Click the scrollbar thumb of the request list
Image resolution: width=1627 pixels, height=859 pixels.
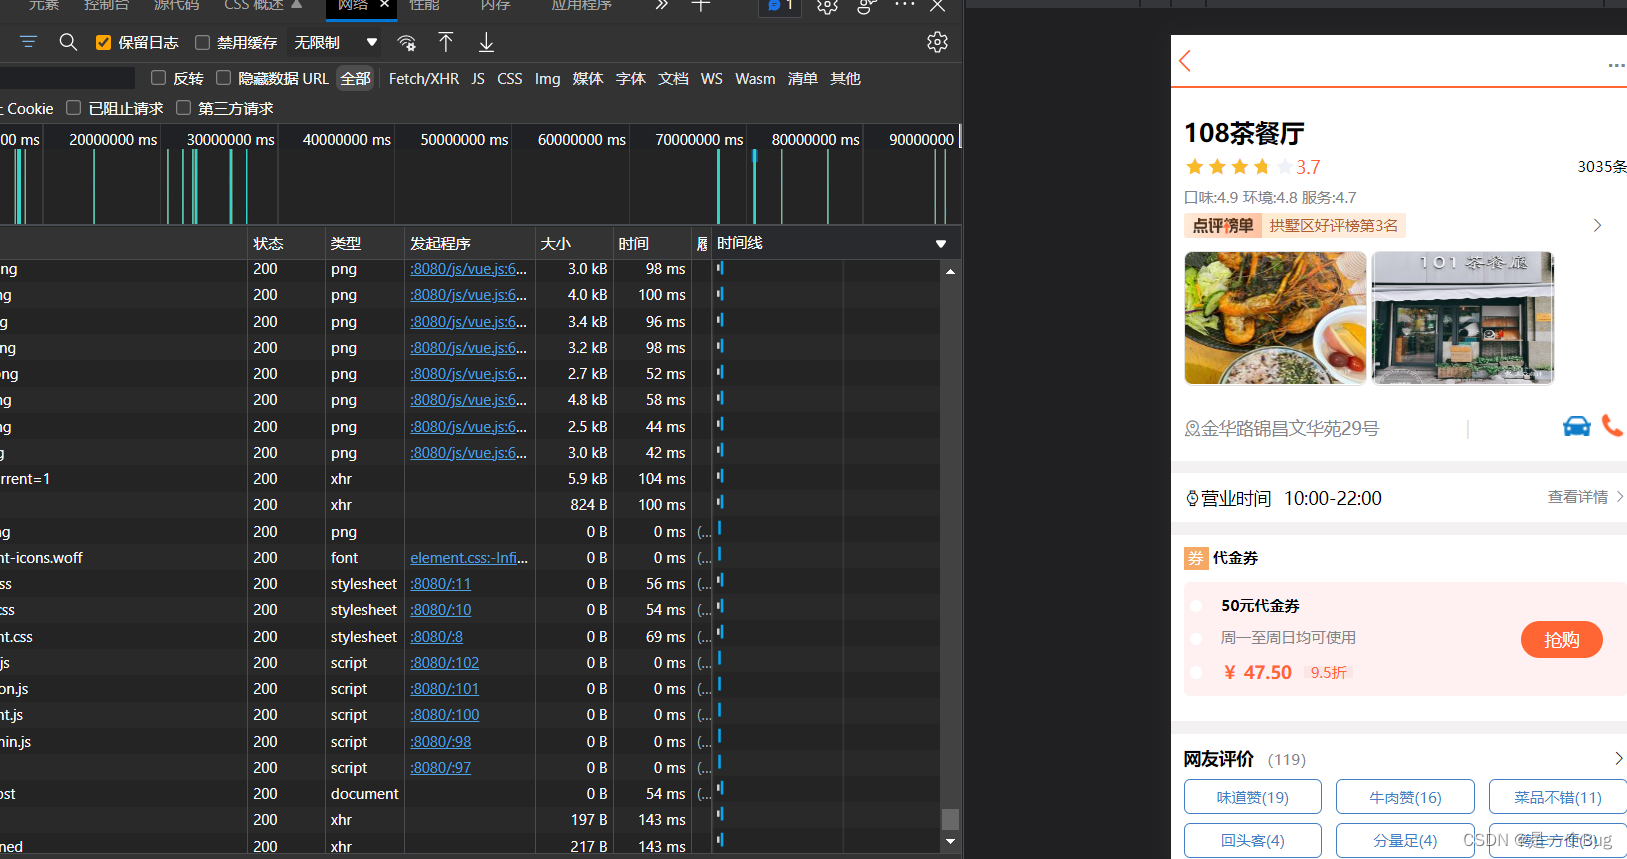(950, 819)
